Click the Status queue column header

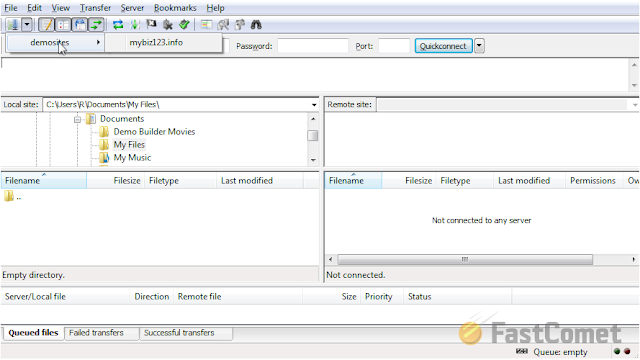[x=457, y=297]
